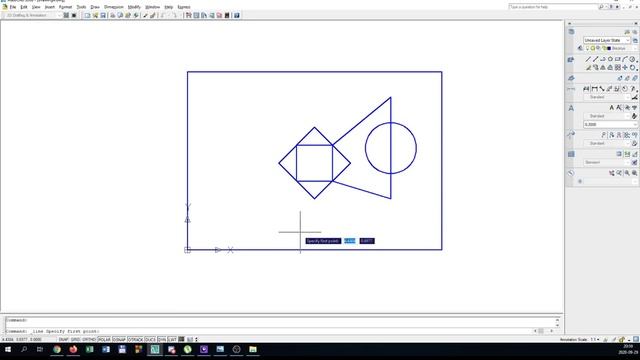The image size is (640, 360).
Task: Click the New drawing toolbar icon
Action: (x=87, y=16)
